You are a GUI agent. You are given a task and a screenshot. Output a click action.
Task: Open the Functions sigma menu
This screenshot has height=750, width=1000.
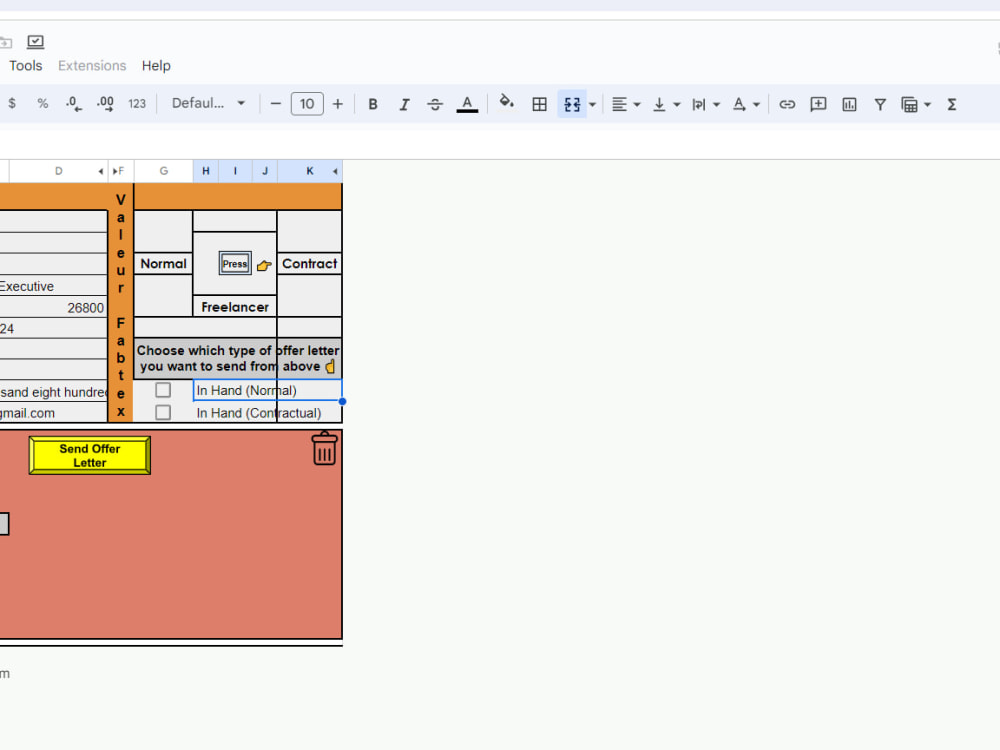click(x=952, y=104)
